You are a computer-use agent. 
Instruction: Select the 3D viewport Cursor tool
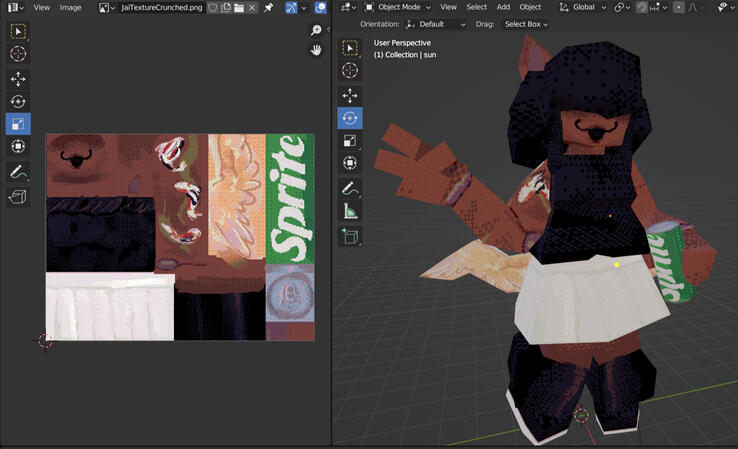[349, 71]
